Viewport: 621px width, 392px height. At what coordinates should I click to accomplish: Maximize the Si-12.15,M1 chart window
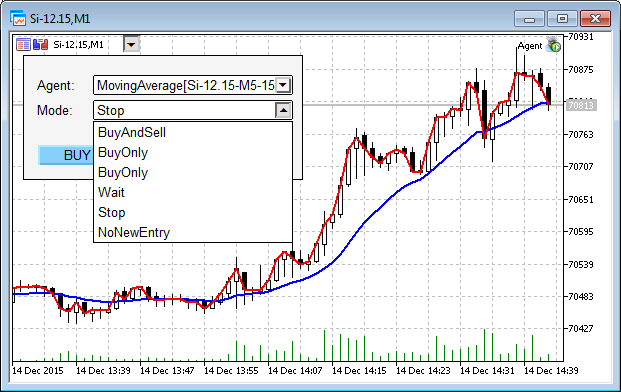[x=562, y=19]
